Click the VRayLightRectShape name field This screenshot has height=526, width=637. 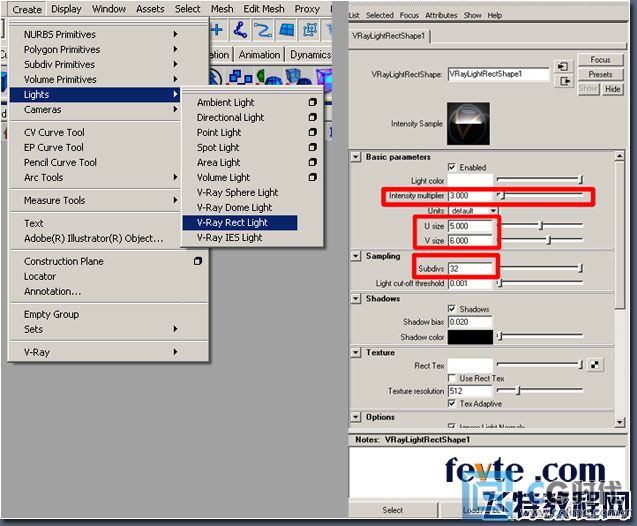tap(498, 74)
